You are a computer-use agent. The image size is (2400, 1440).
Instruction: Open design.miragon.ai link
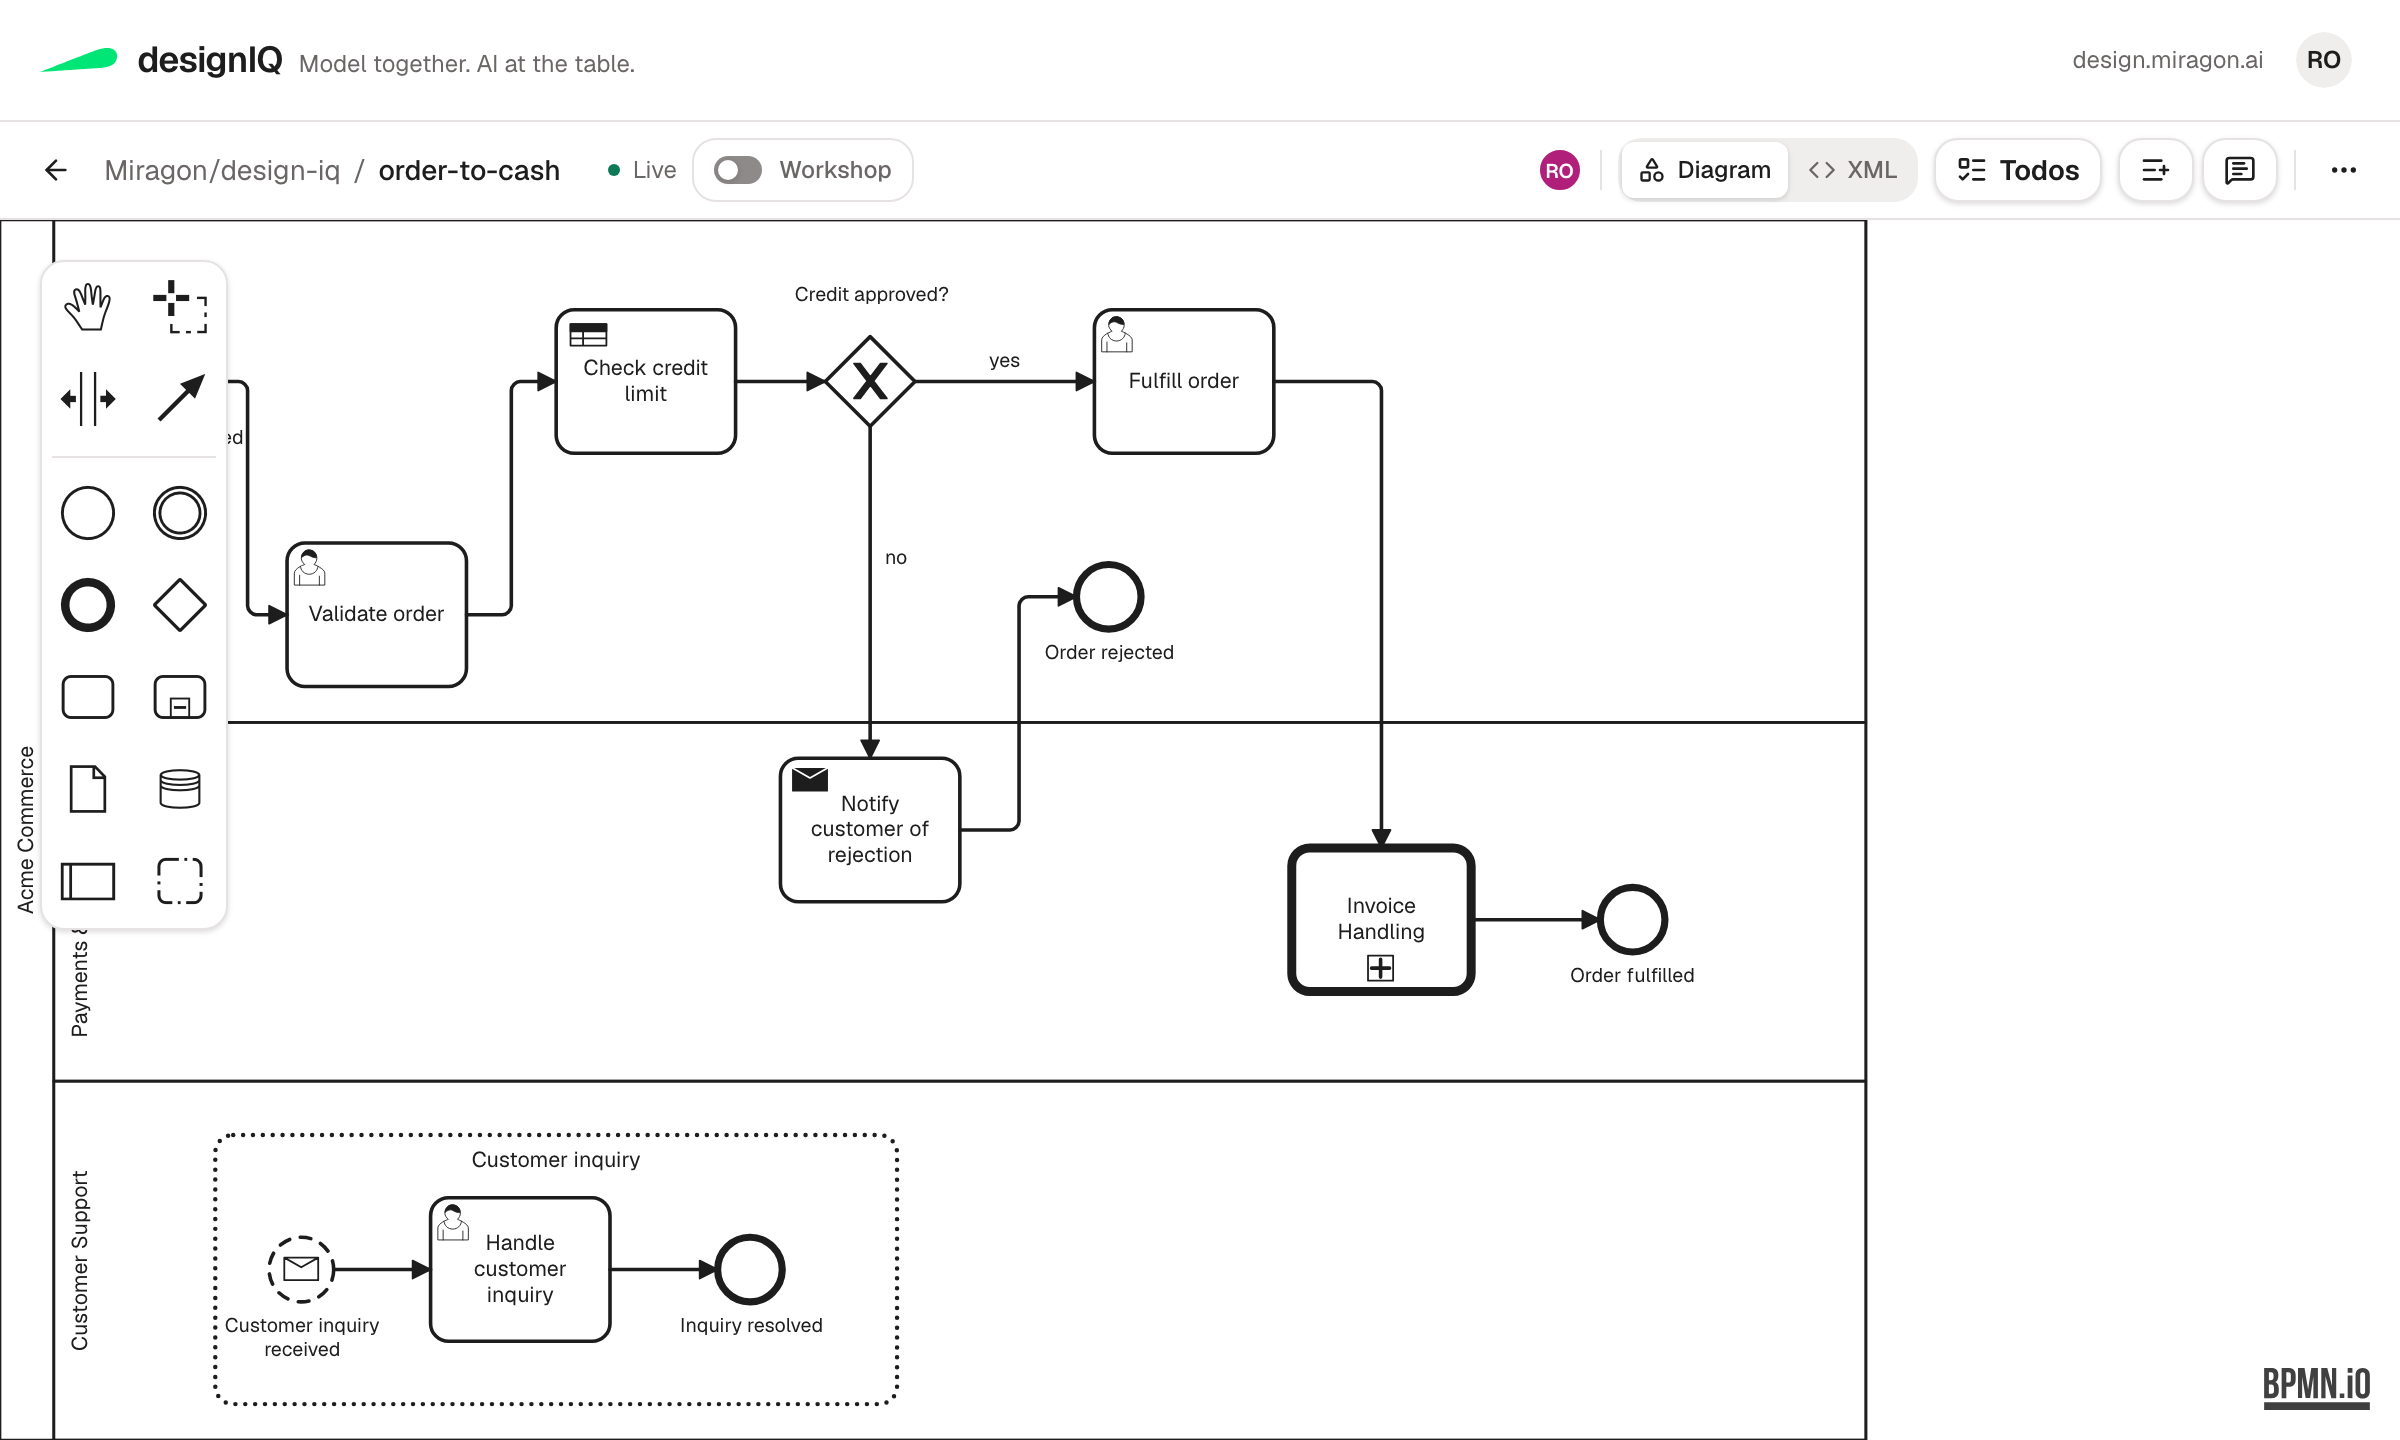point(2167,60)
